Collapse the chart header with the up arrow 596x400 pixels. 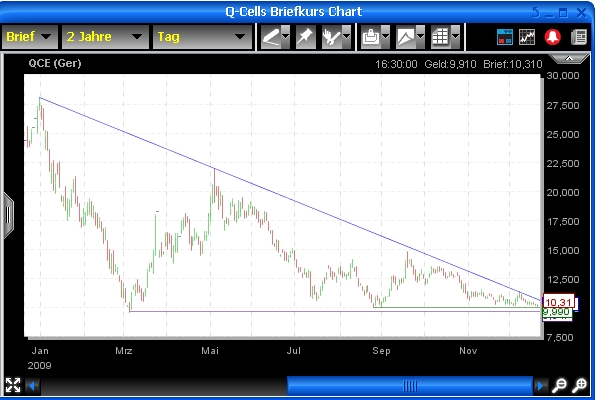click(569, 59)
